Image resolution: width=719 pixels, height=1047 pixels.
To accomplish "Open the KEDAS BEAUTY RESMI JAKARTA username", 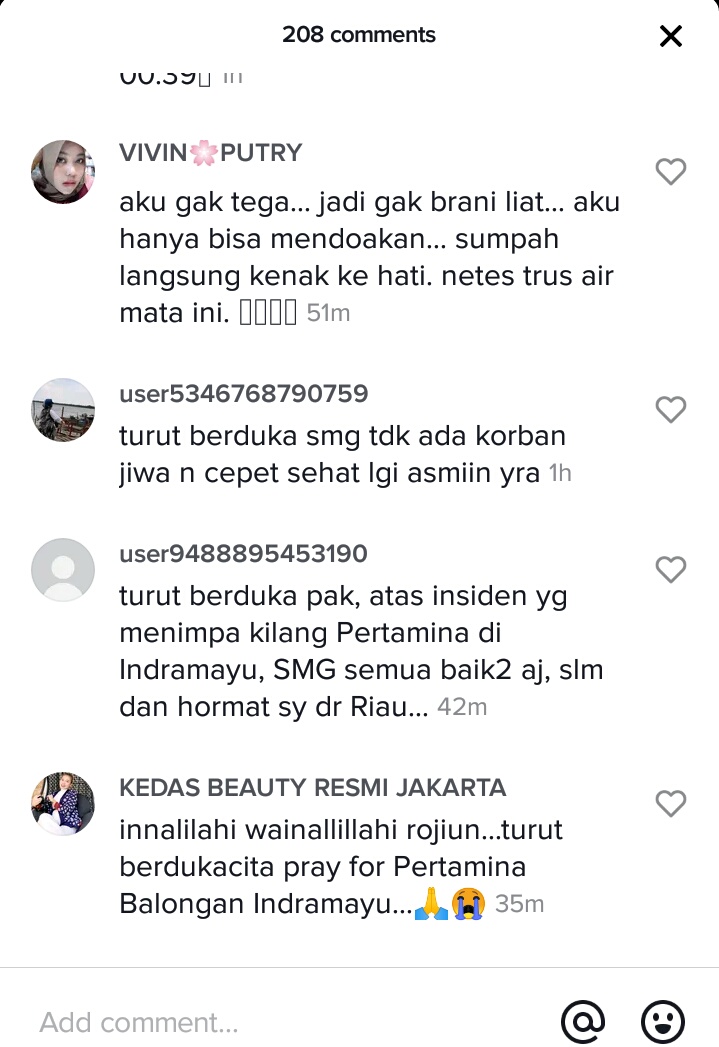I will 312,788.
